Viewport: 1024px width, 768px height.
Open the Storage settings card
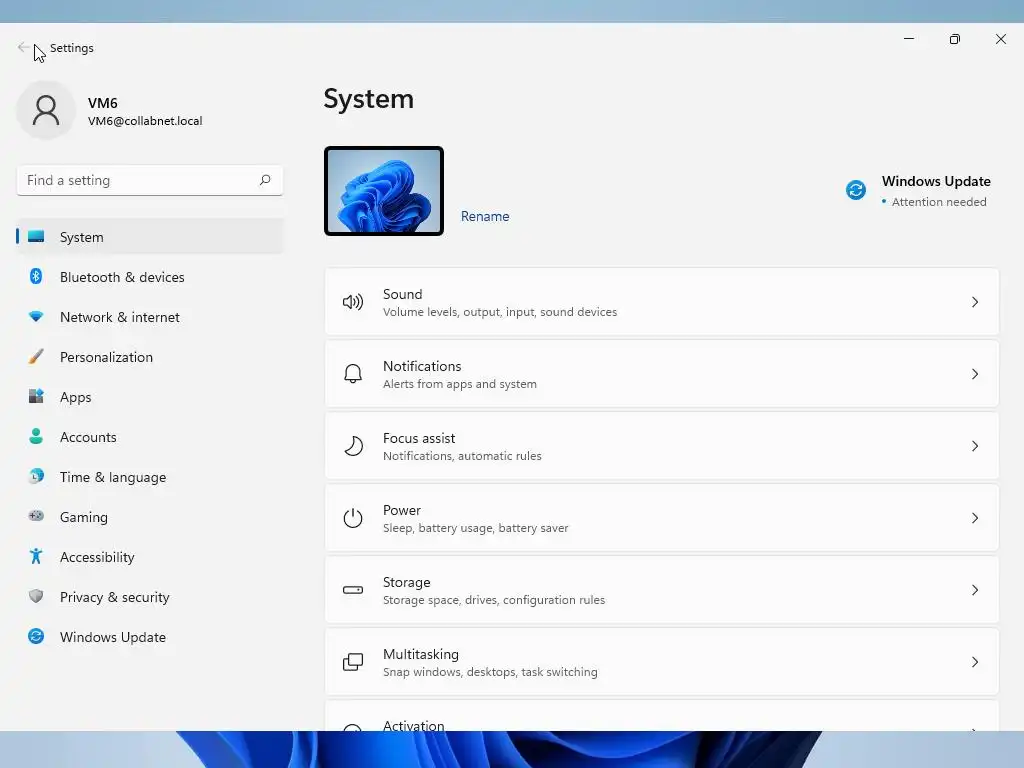[662, 590]
